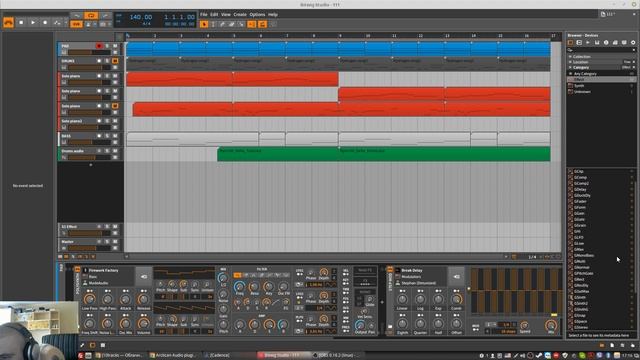Click the play position display 1.1.1.00
This screenshot has height=360, width=640.
tap(179, 17)
